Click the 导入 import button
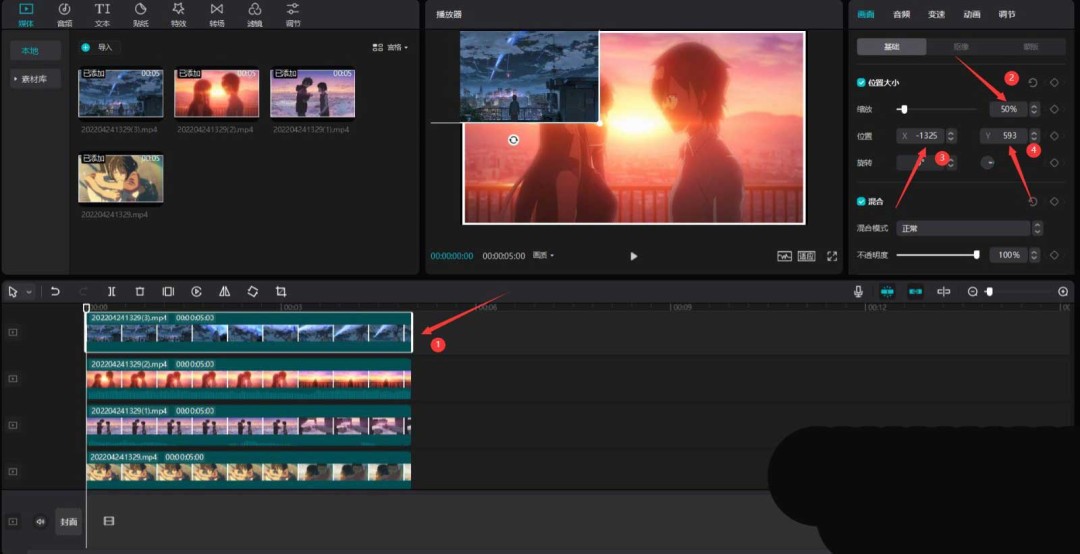The width and height of the screenshot is (1080, 554). (99, 47)
